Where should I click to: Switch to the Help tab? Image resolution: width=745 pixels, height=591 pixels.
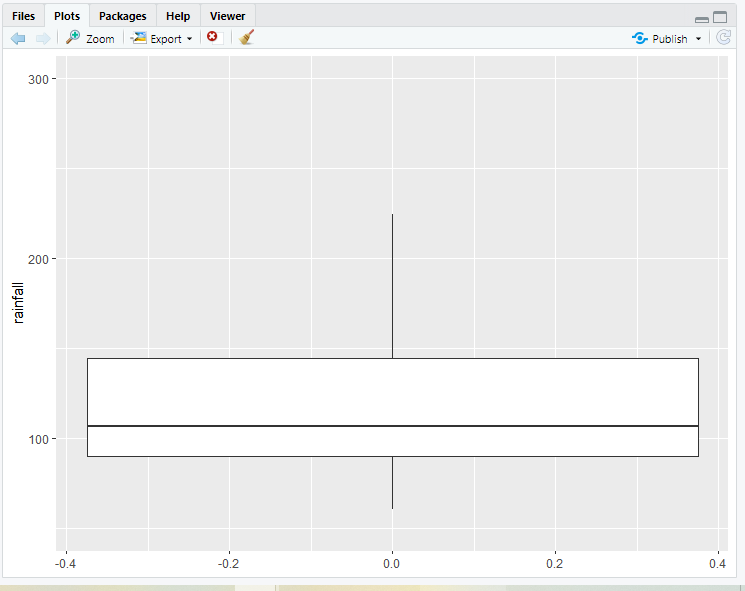(x=178, y=16)
